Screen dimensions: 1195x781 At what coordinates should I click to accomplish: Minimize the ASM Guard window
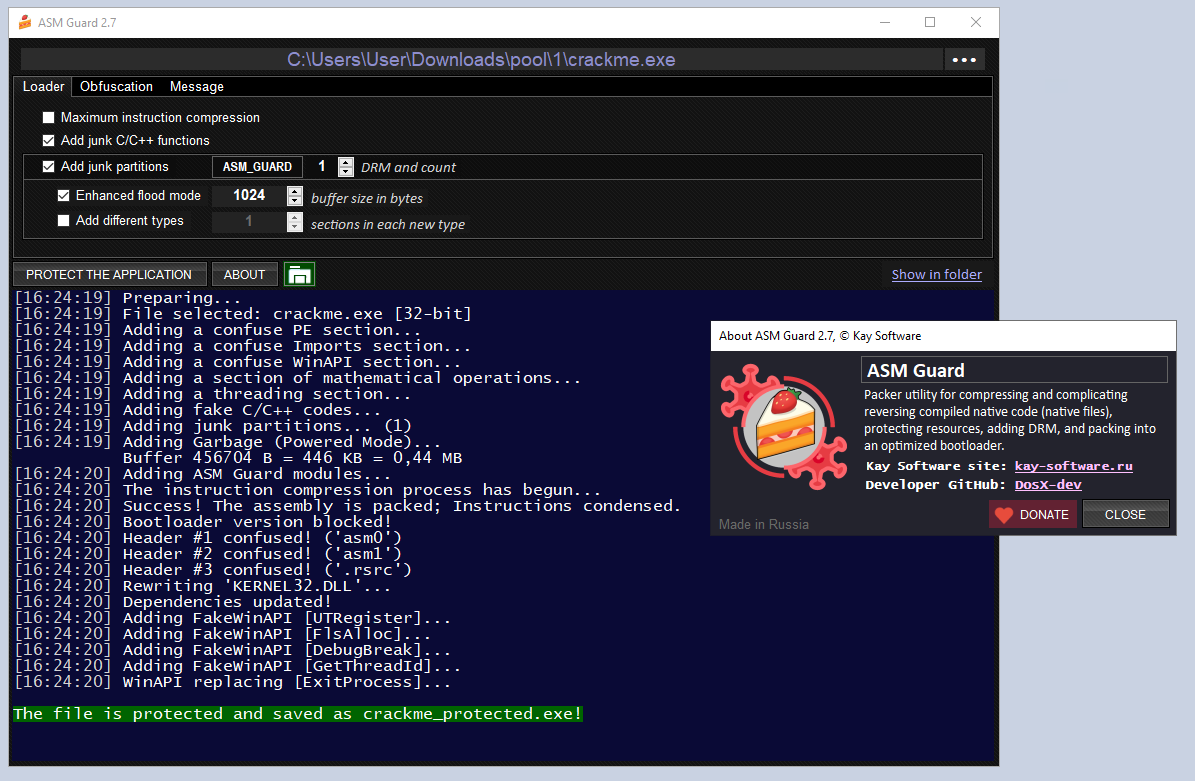click(885, 22)
